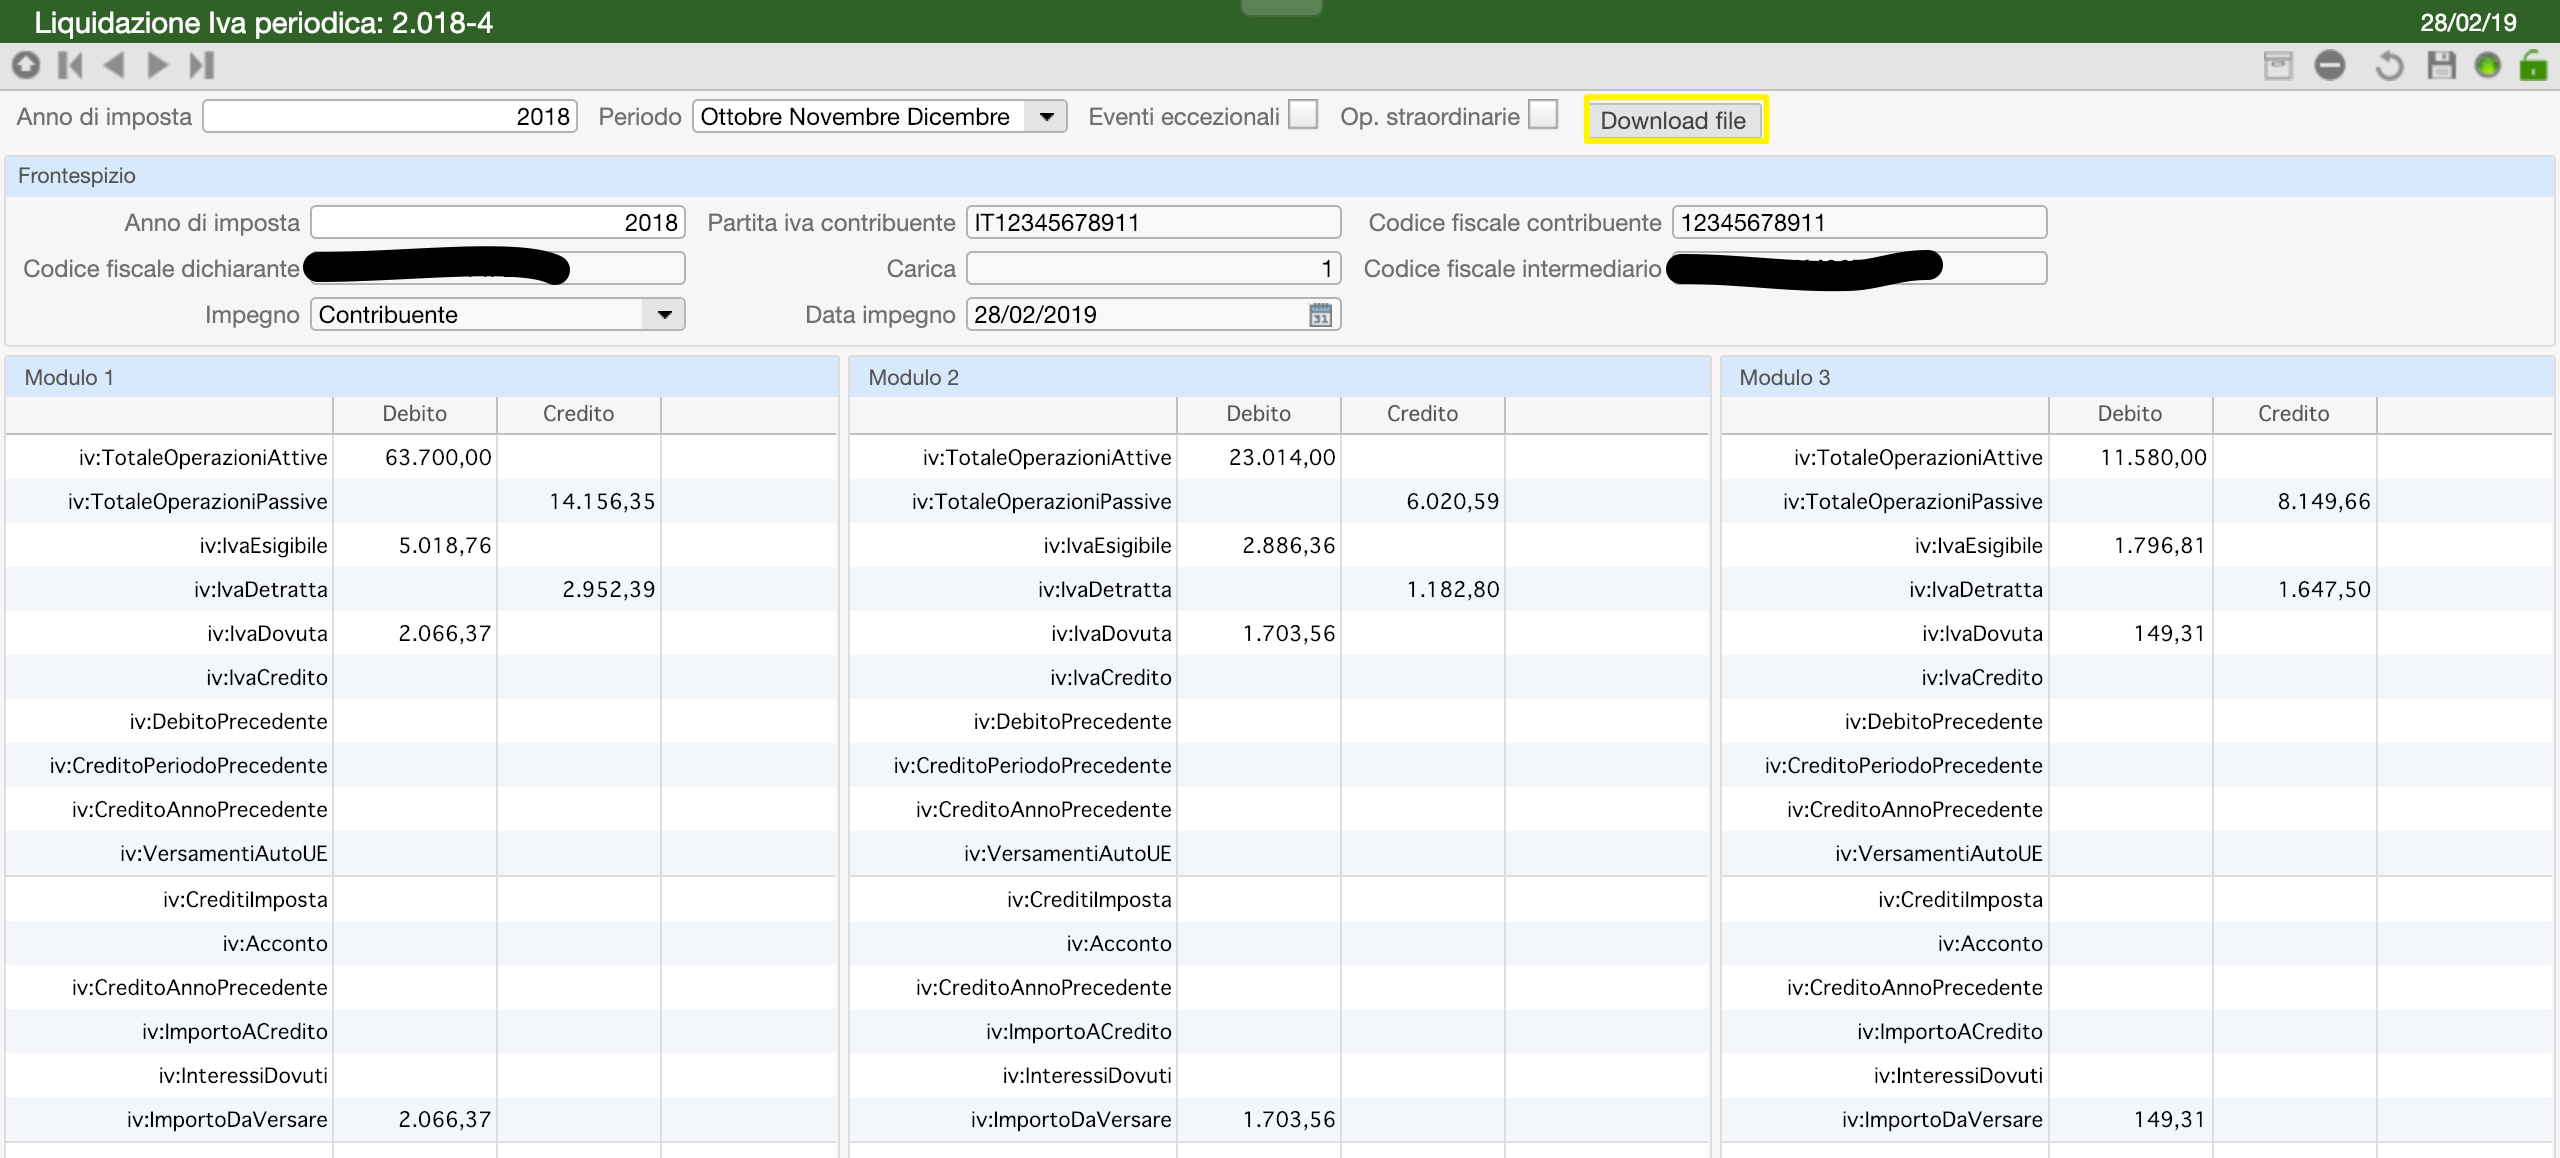
Task: Select the 63.700,00 value in Modulo 1
Action: (415, 457)
